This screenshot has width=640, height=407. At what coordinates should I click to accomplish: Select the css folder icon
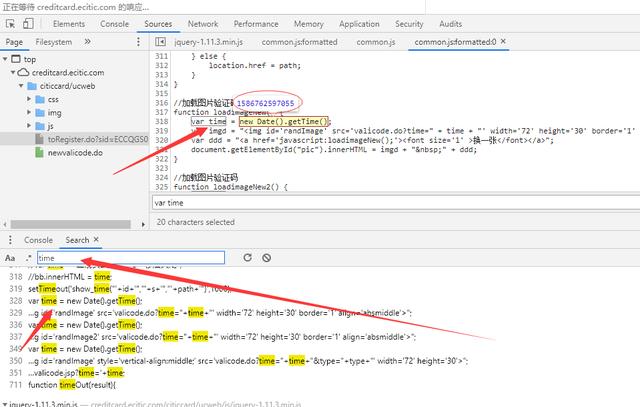tap(40, 99)
